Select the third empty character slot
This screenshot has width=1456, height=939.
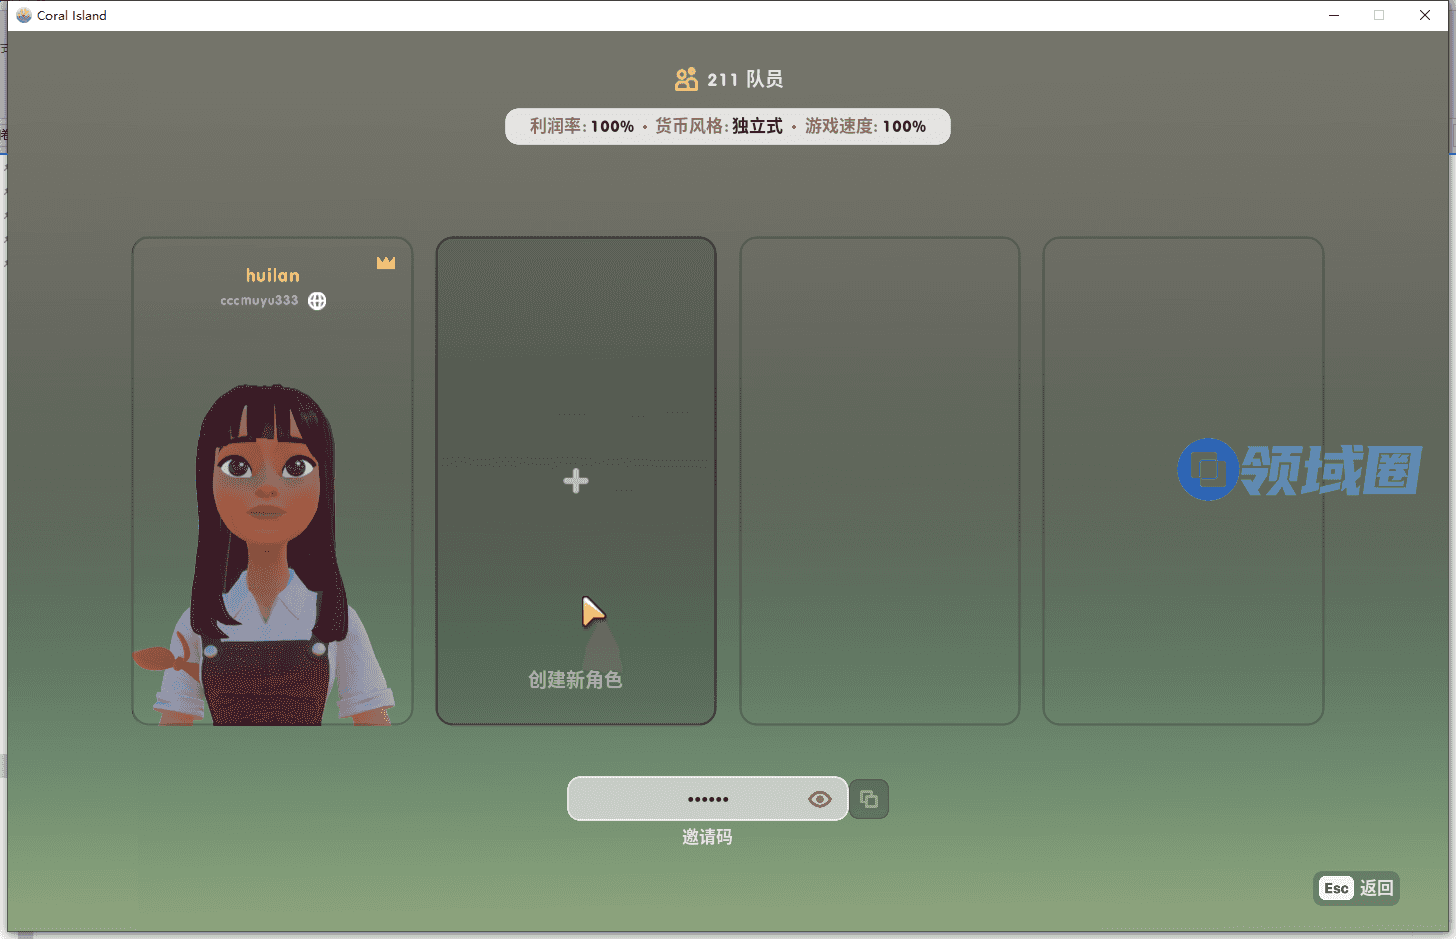tap(879, 480)
